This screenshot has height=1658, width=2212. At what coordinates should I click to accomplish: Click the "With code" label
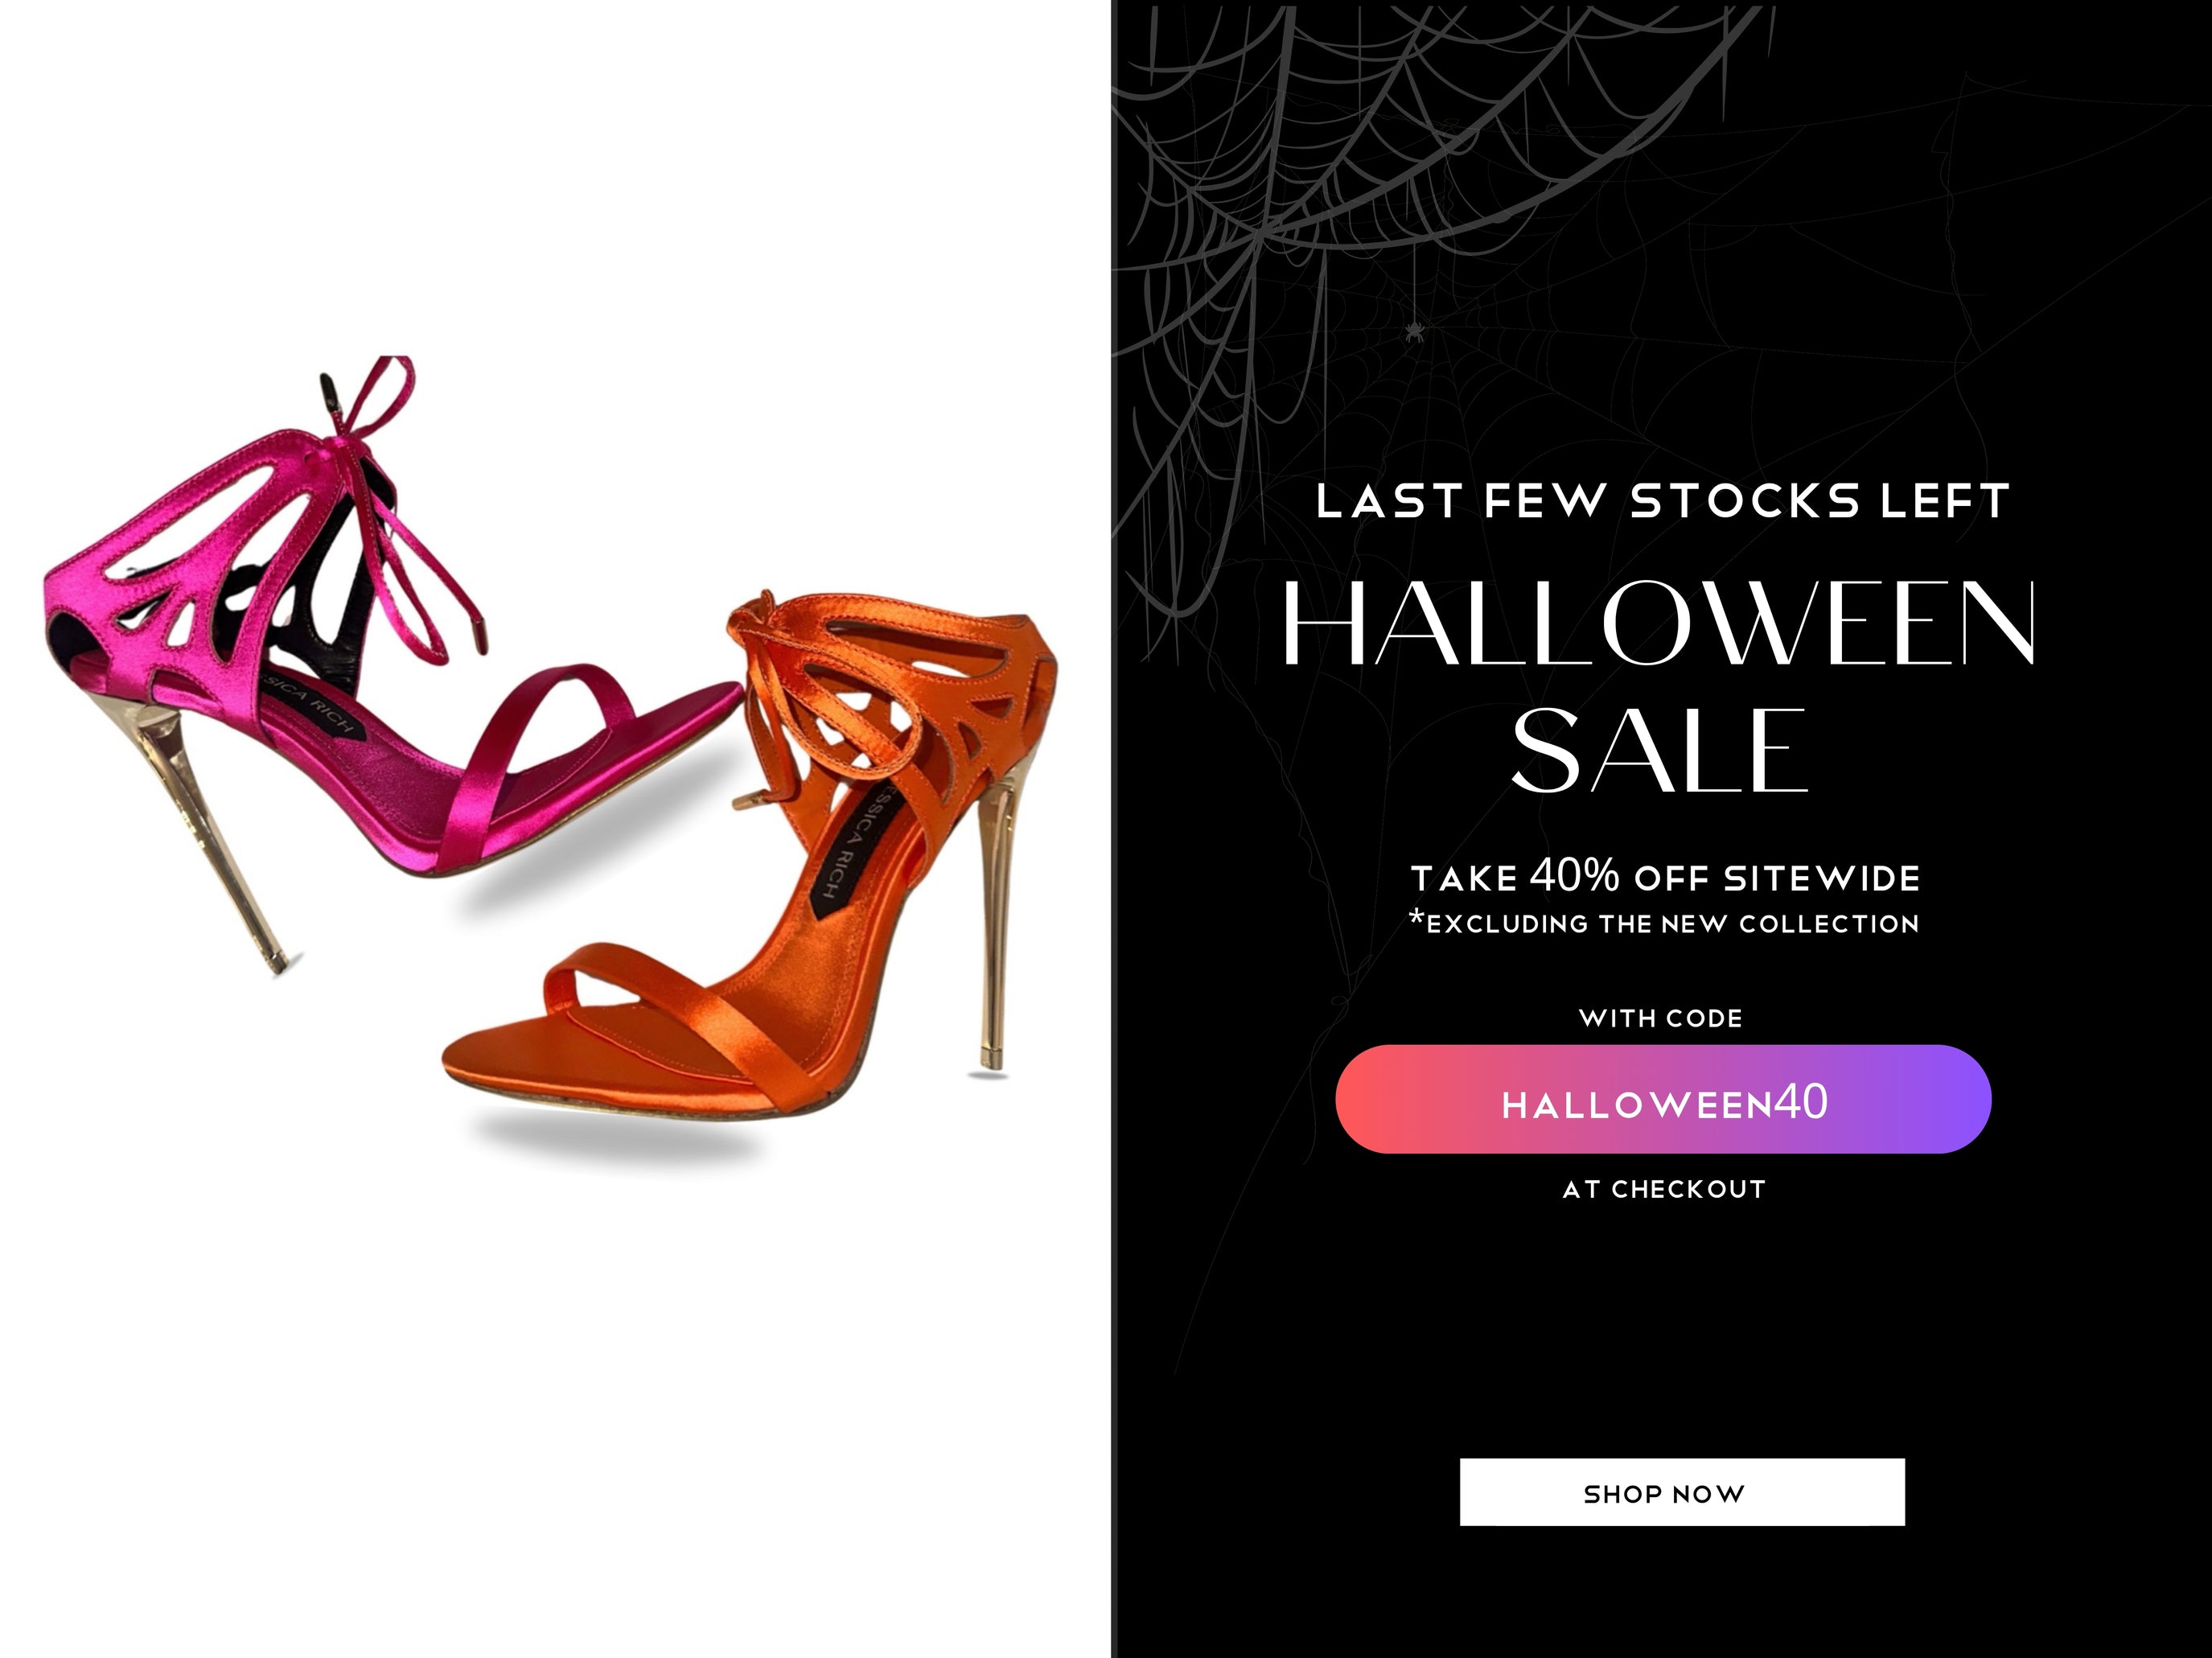click(x=1661, y=1018)
